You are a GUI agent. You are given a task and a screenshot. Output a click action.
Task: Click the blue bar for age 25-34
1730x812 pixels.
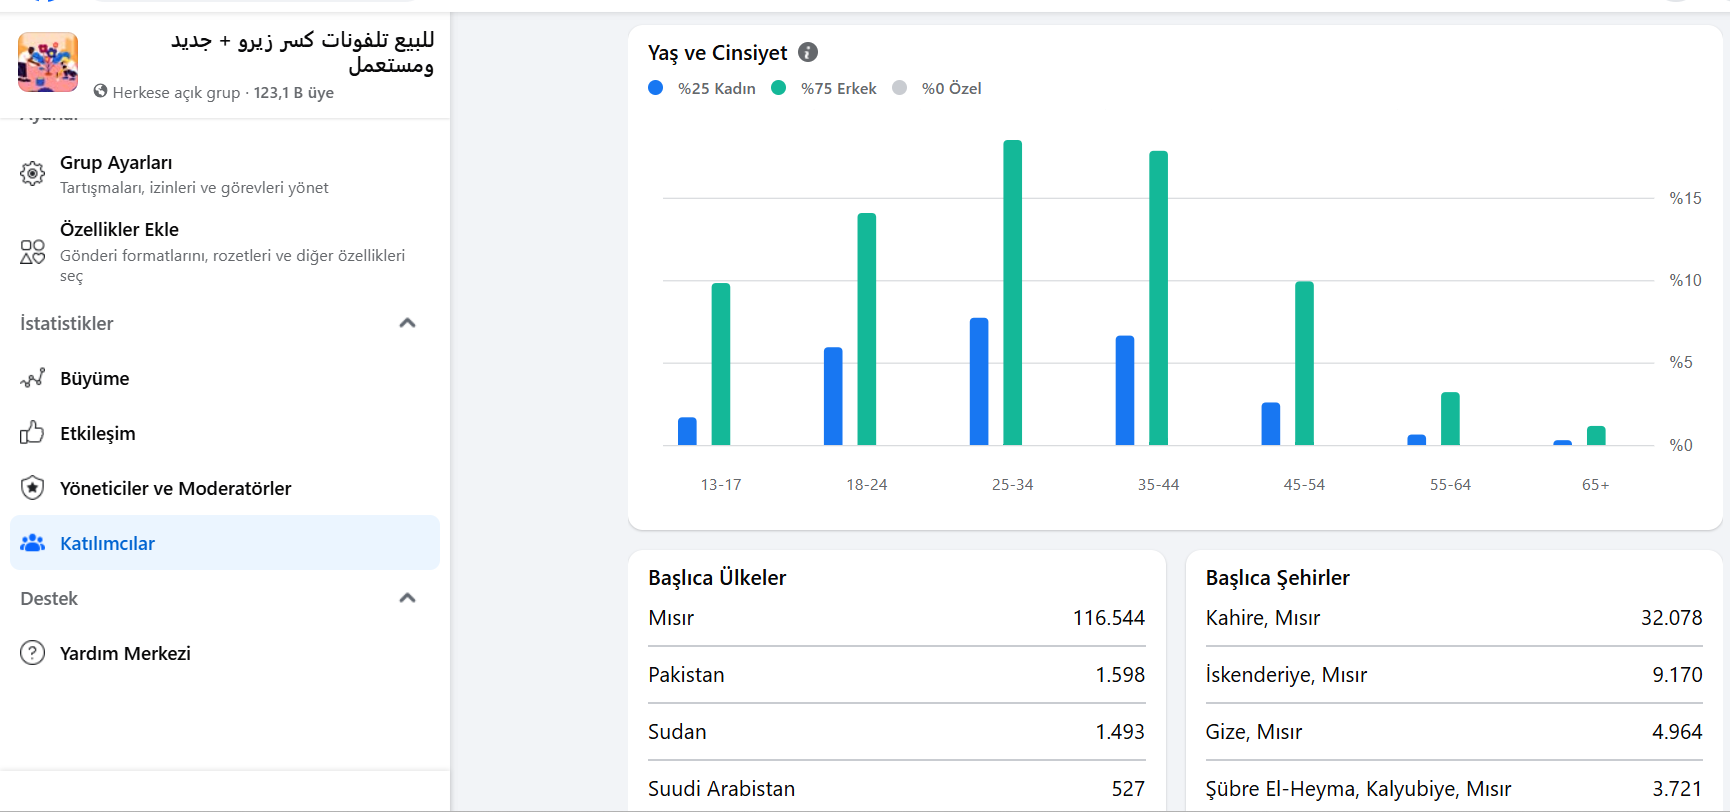979,381
